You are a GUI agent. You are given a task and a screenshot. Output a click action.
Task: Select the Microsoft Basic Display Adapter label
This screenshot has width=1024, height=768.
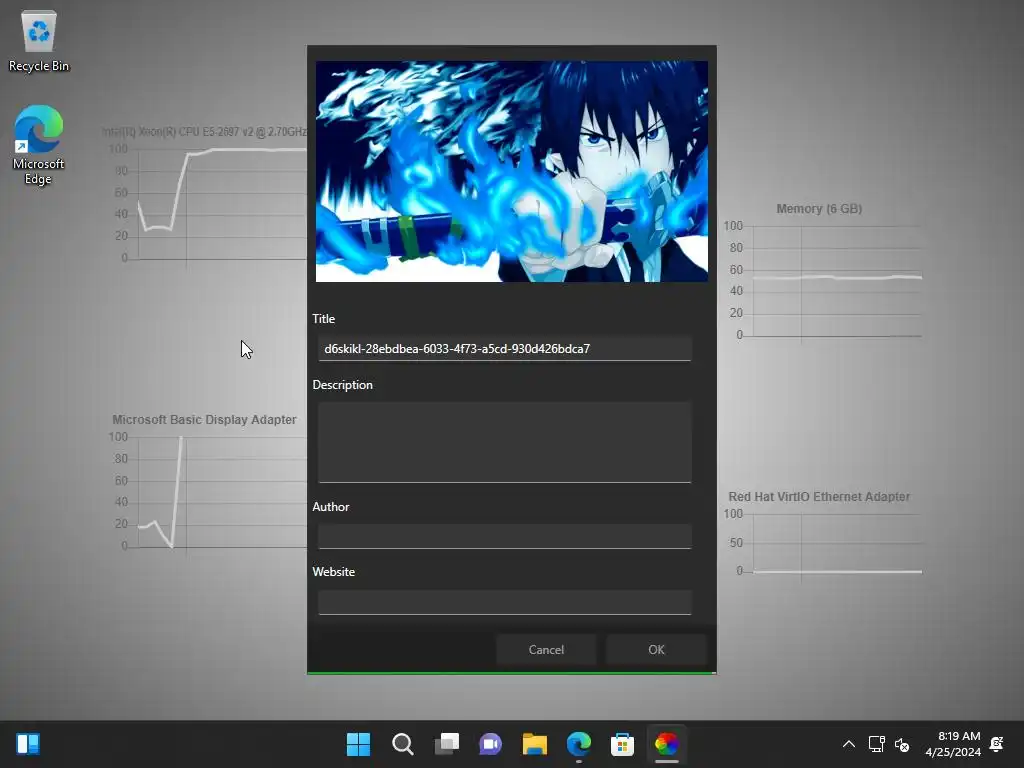pyautogui.click(x=204, y=420)
